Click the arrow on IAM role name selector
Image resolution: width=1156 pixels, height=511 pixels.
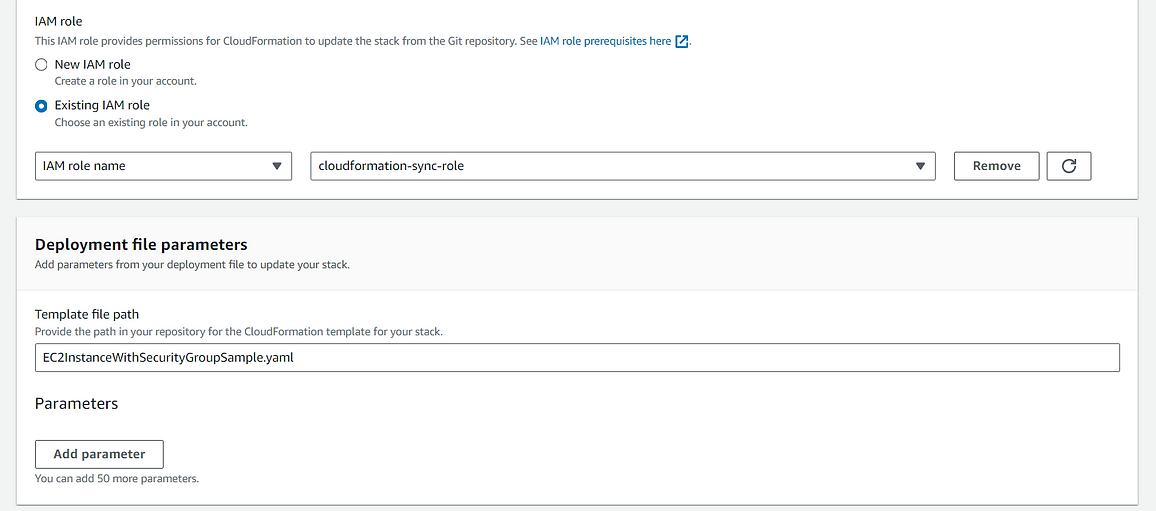pyautogui.click(x=277, y=166)
